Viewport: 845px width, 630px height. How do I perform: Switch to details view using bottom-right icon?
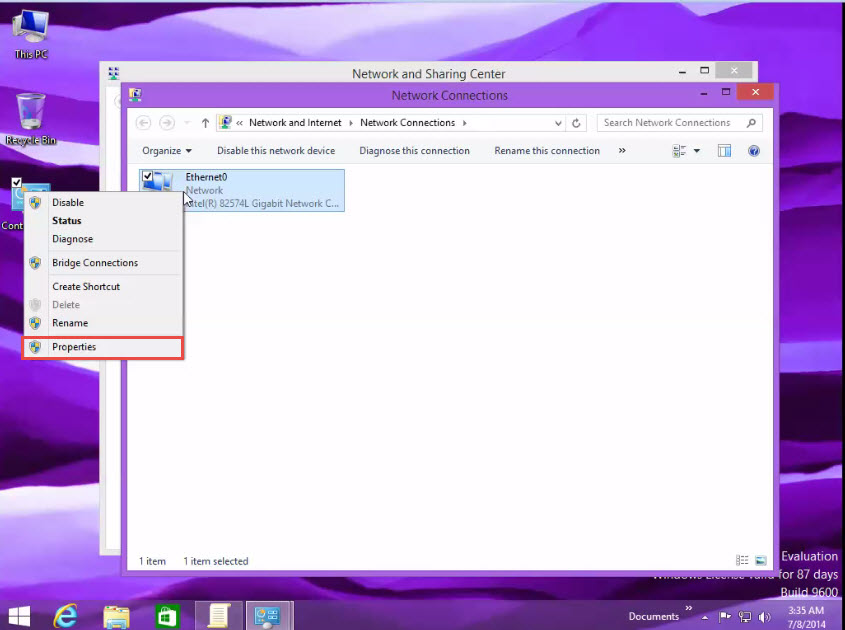pyautogui.click(x=741, y=560)
